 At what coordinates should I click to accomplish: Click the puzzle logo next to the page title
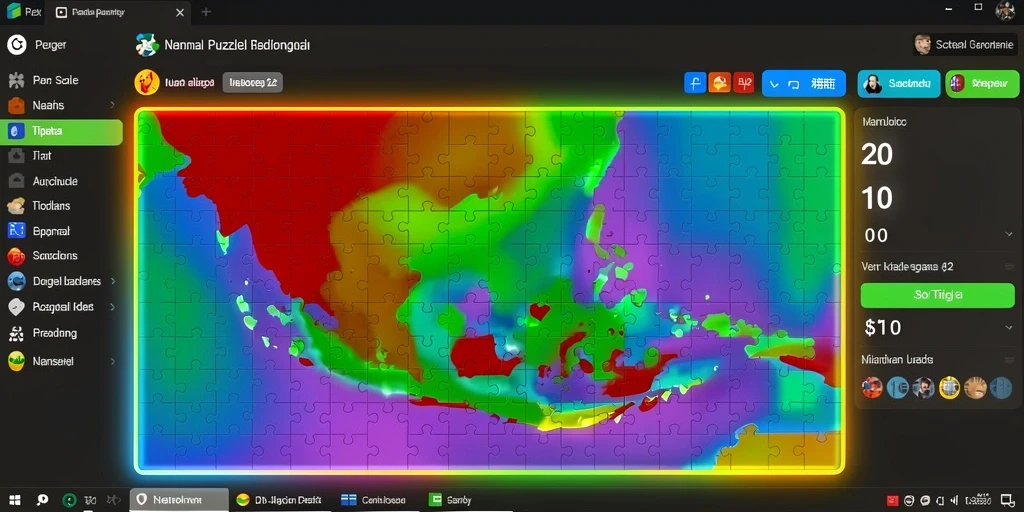click(147, 45)
